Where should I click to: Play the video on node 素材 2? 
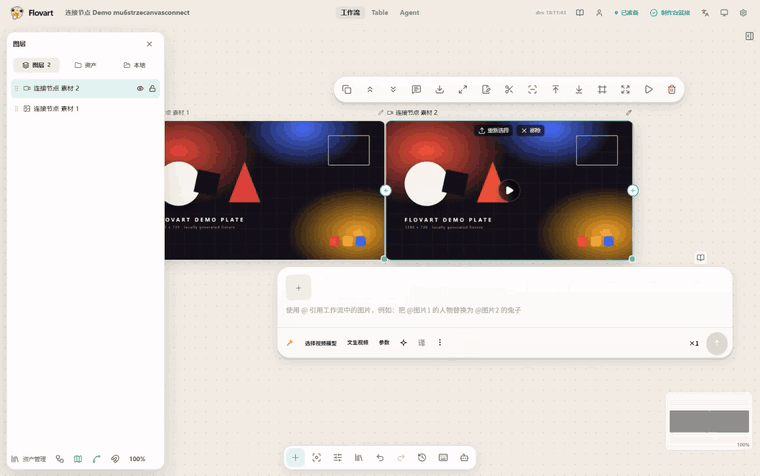coord(509,190)
